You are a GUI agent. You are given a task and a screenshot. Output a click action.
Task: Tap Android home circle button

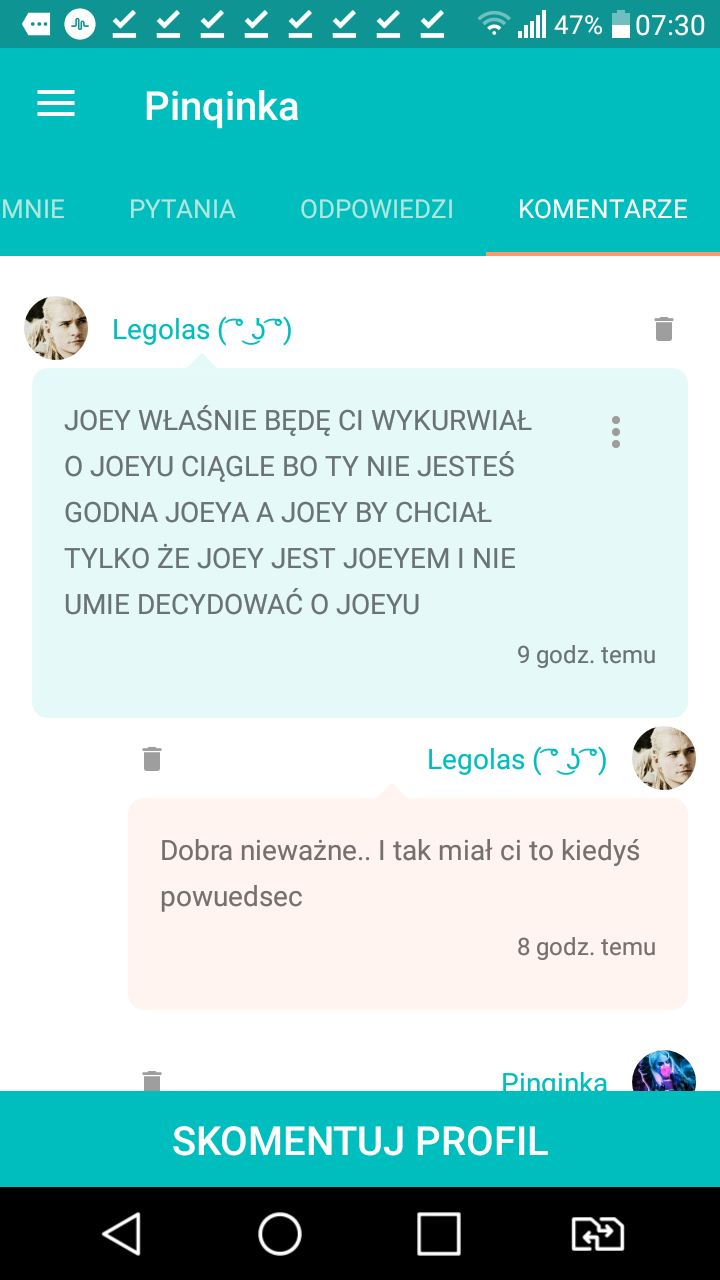tap(280, 1234)
